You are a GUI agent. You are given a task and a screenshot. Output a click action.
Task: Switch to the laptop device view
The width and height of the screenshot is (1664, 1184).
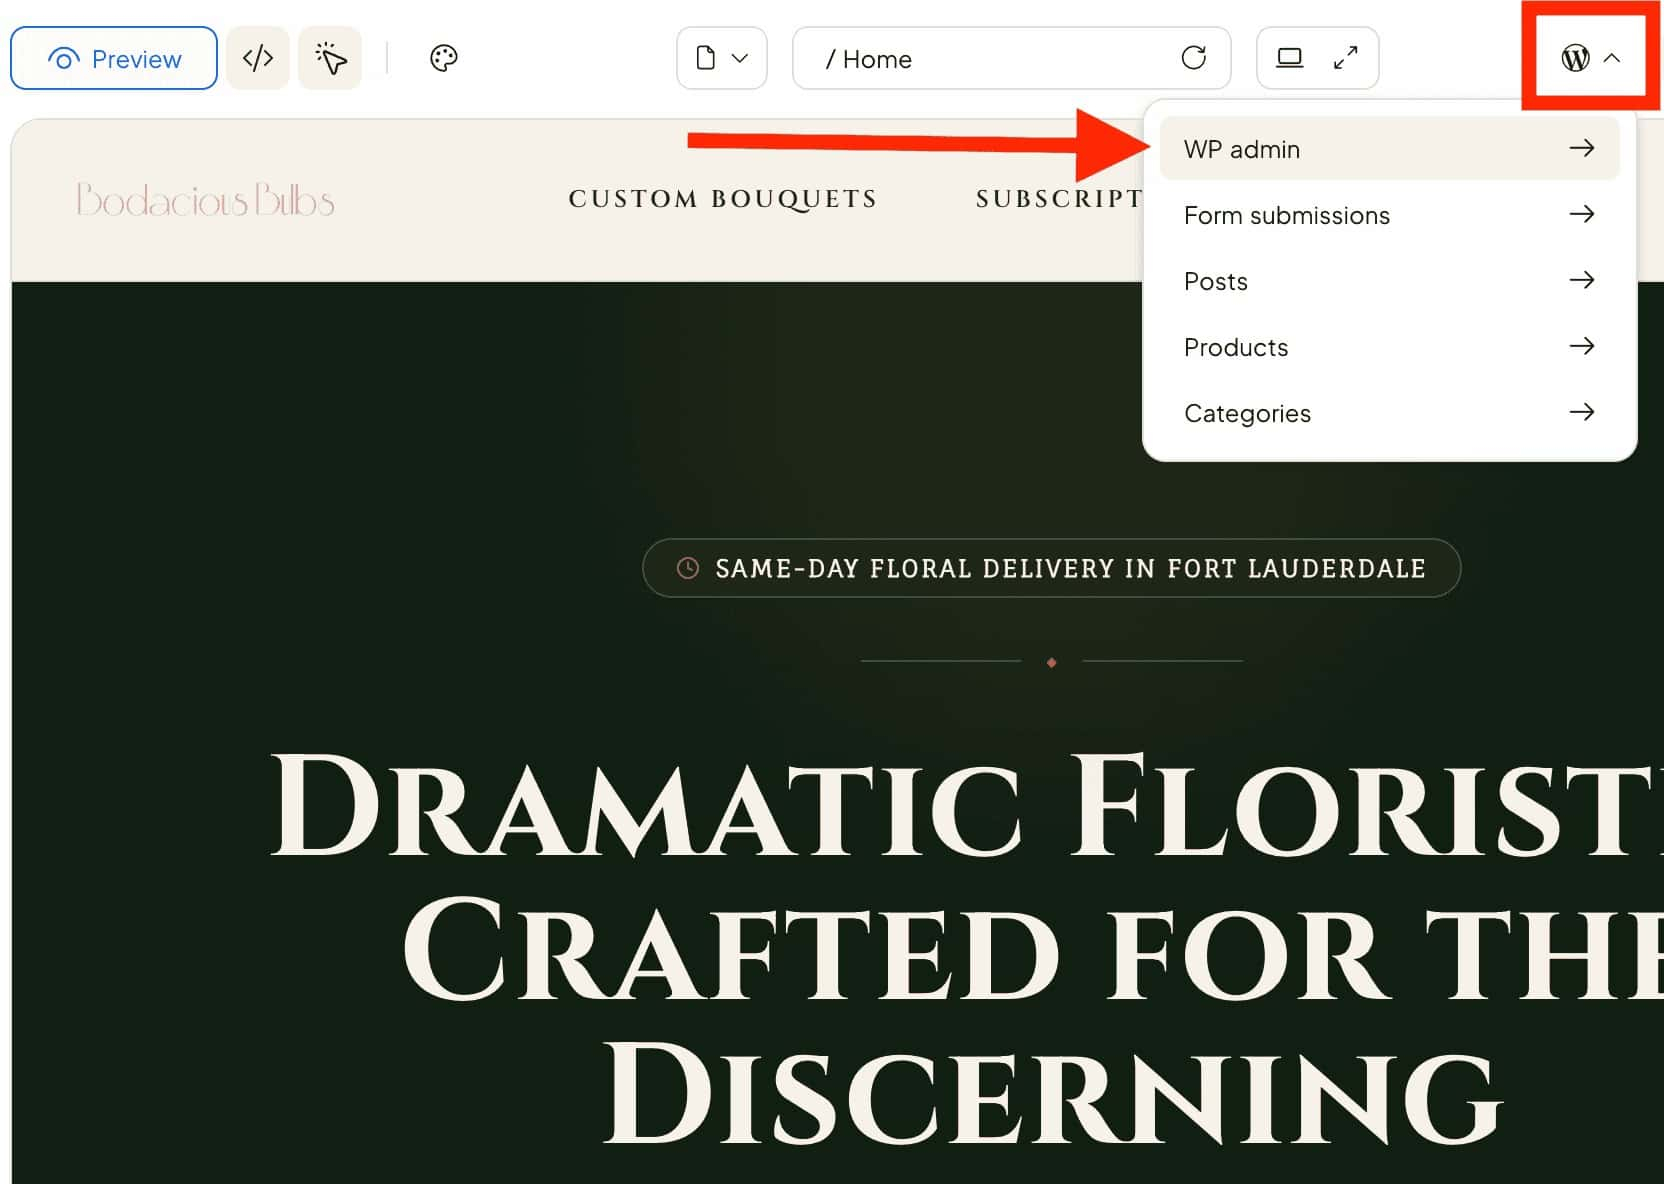click(1290, 58)
